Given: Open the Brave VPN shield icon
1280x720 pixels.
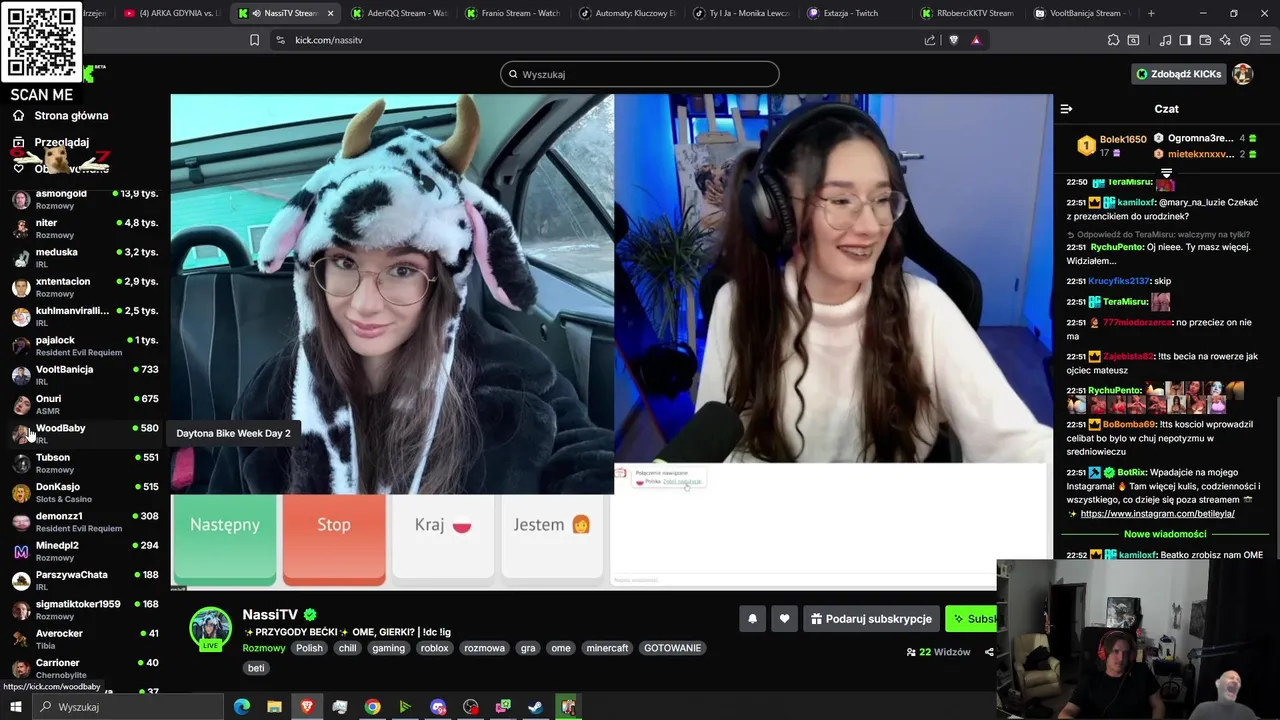Looking at the screenshot, I should 1245,40.
